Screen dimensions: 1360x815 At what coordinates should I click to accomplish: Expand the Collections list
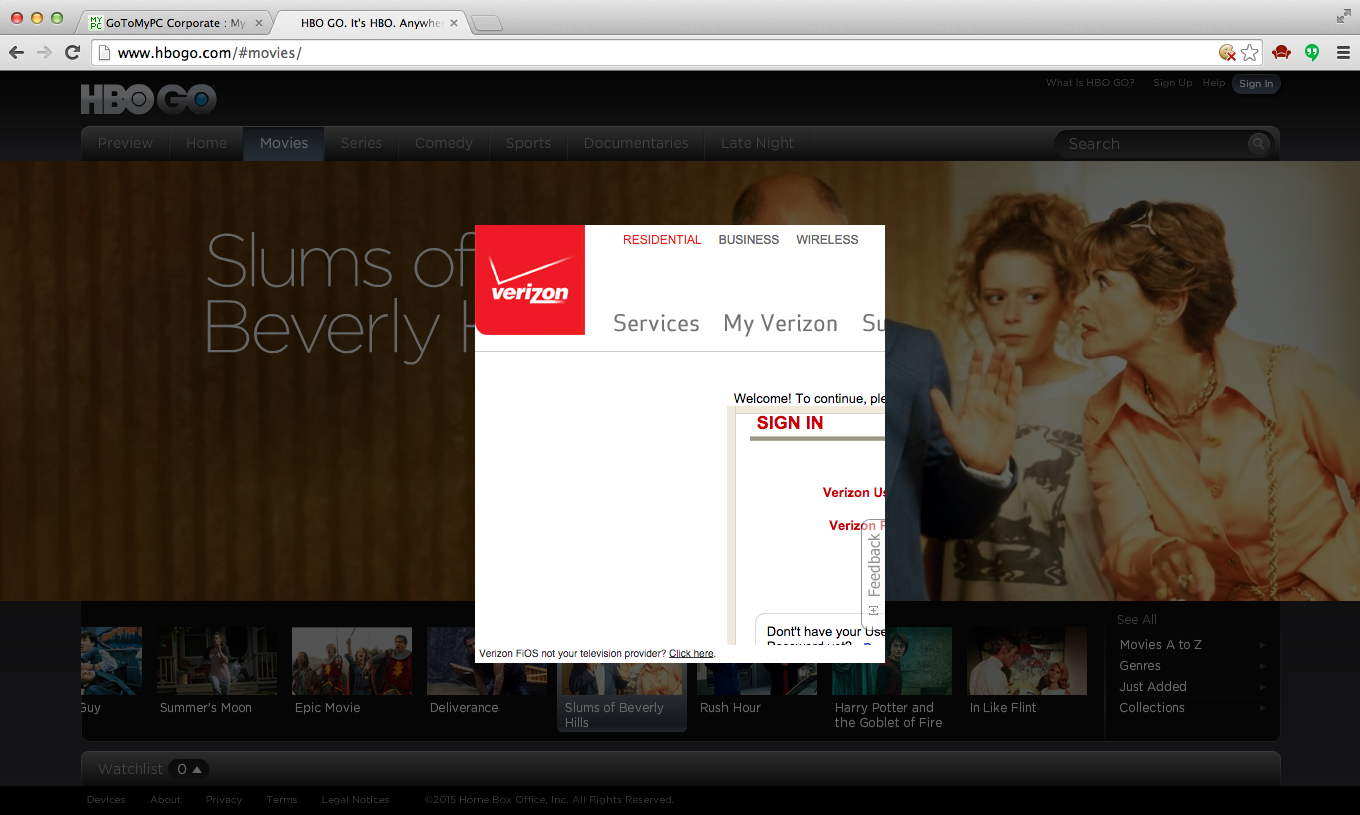pyautogui.click(x=1192, y=708)
